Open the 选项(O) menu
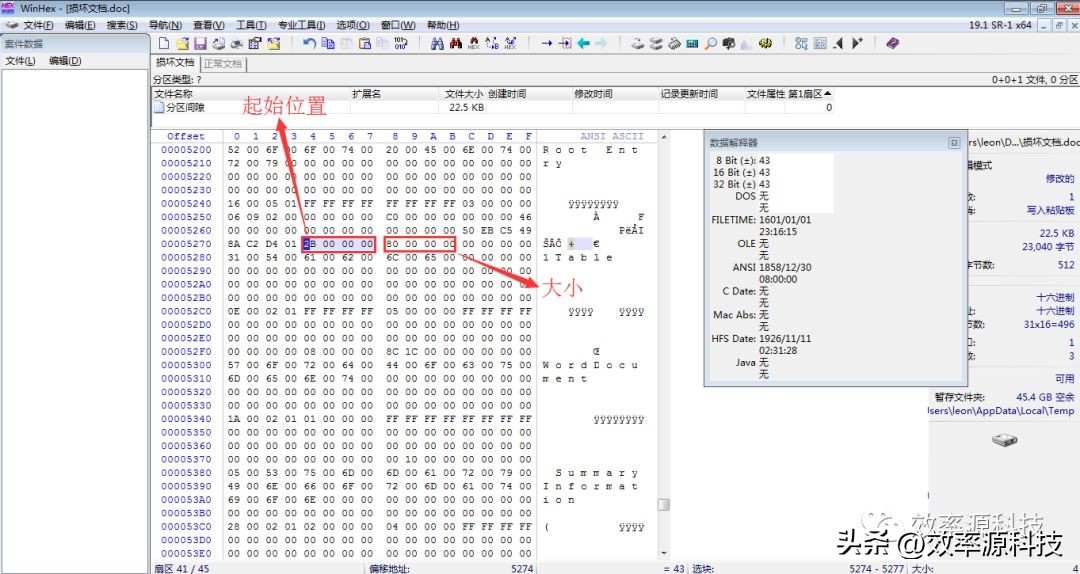 tap(353, 25)
